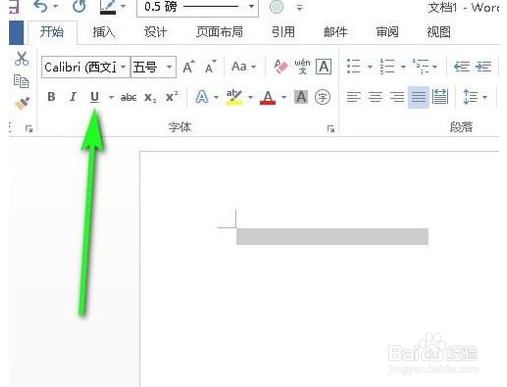Increase paragraph indent

[483, 67]
